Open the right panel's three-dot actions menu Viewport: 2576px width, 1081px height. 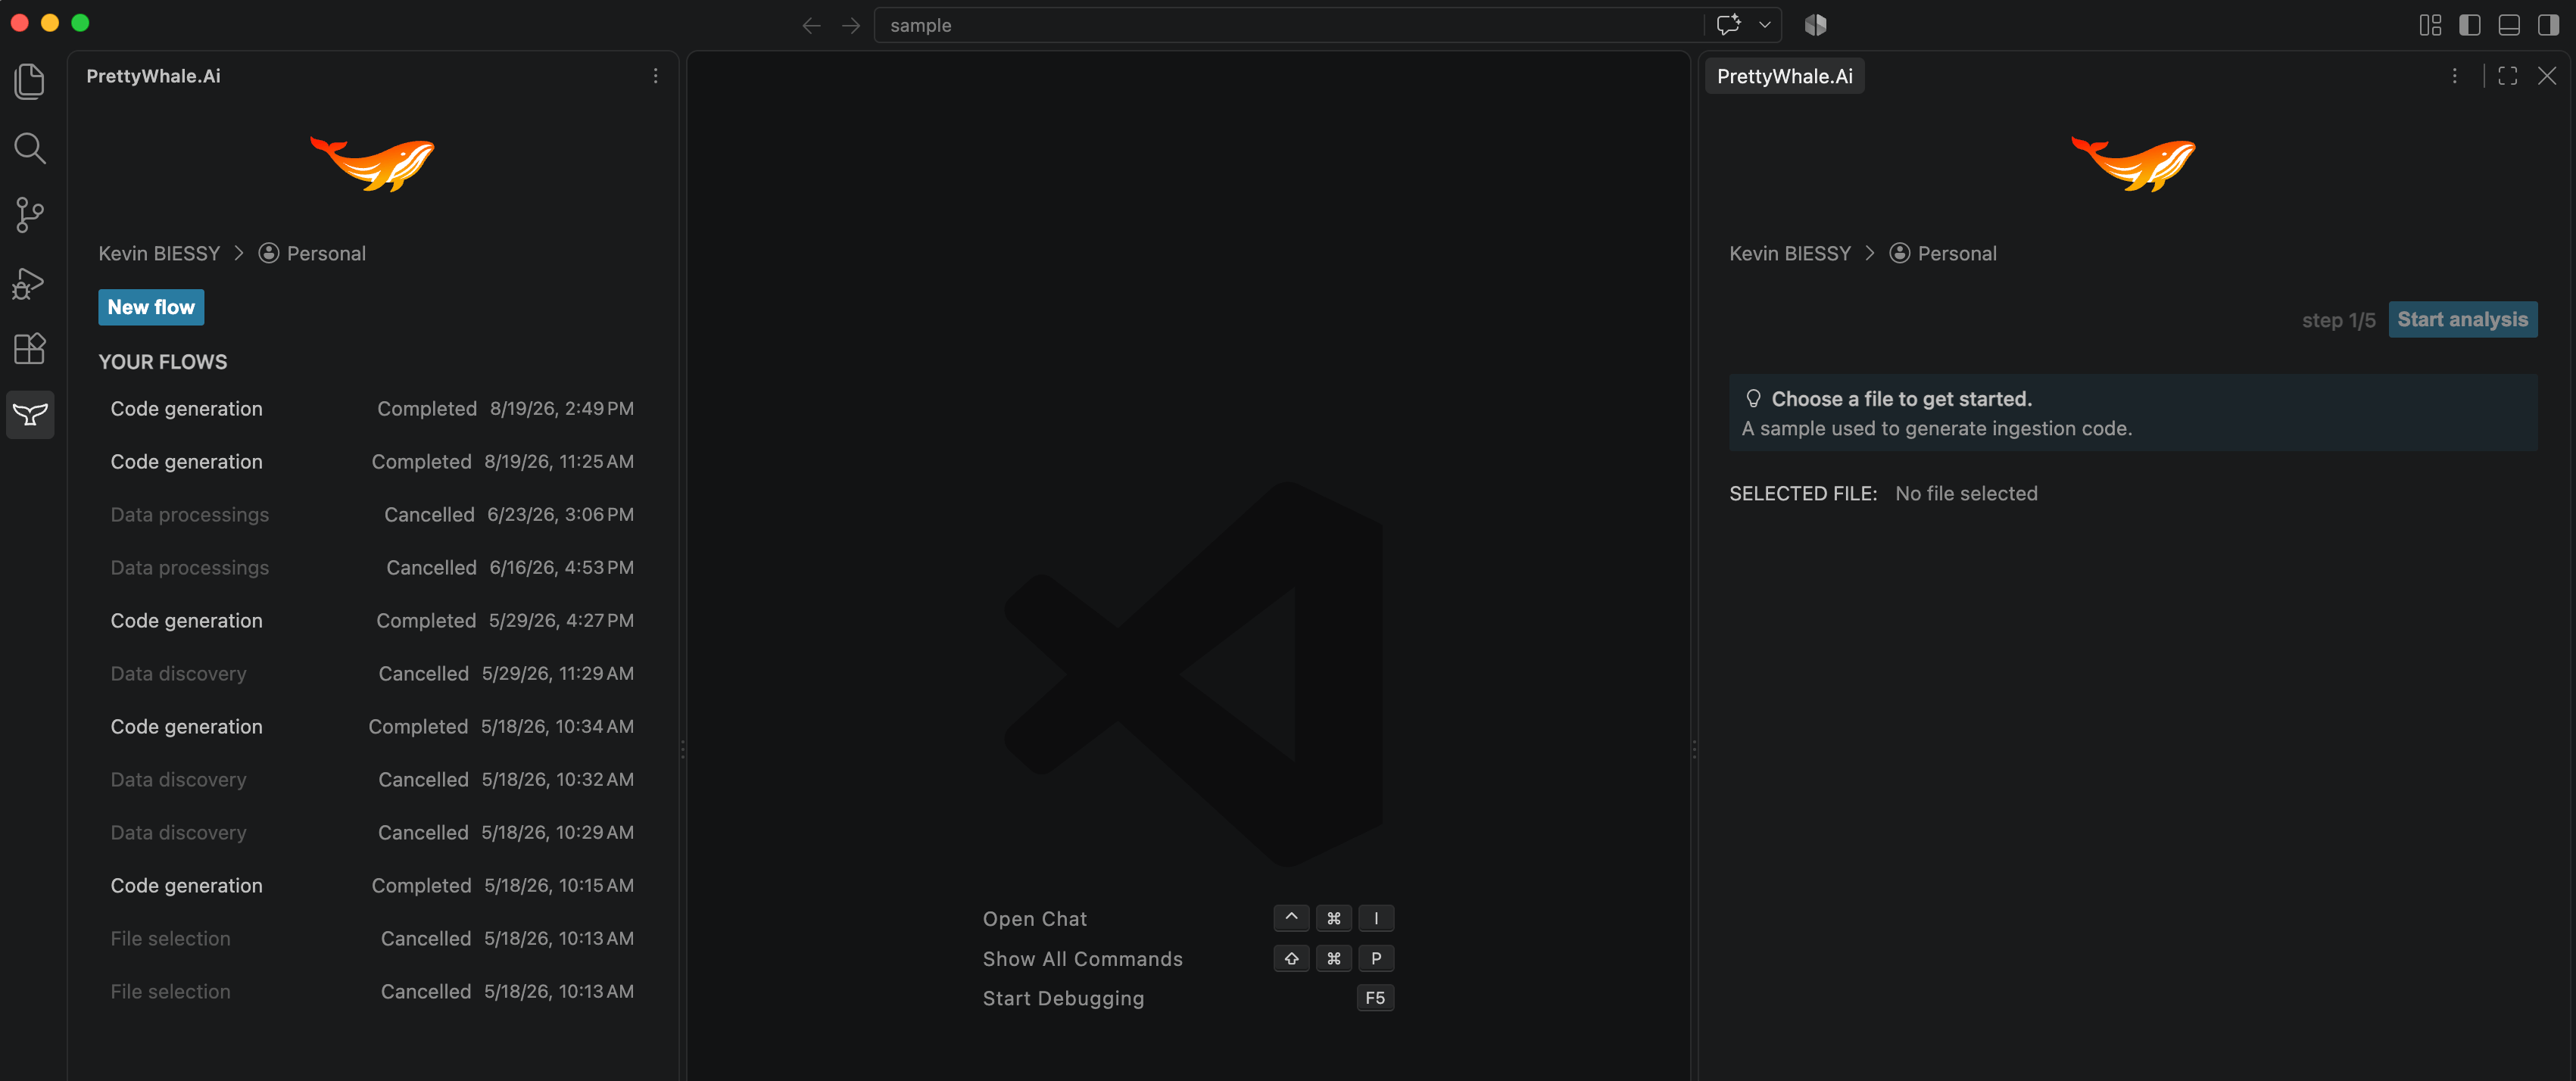tap(2454, 76)
